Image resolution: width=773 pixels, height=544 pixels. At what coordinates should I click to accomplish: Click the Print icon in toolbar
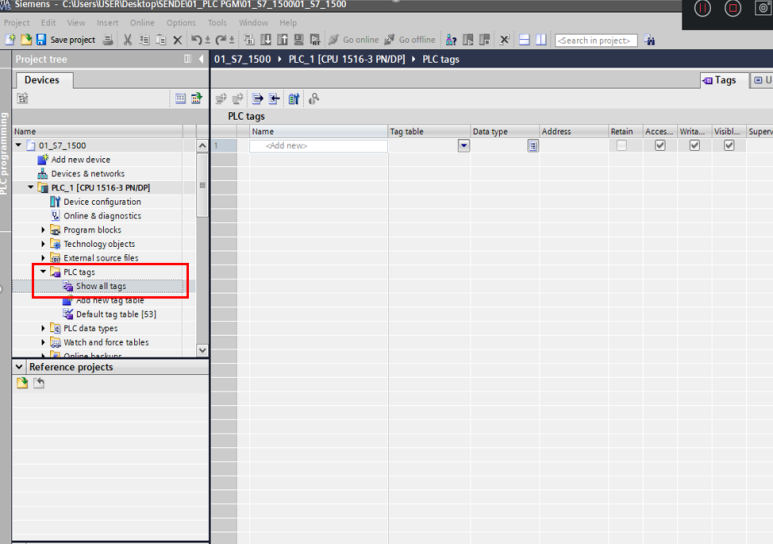108,39
